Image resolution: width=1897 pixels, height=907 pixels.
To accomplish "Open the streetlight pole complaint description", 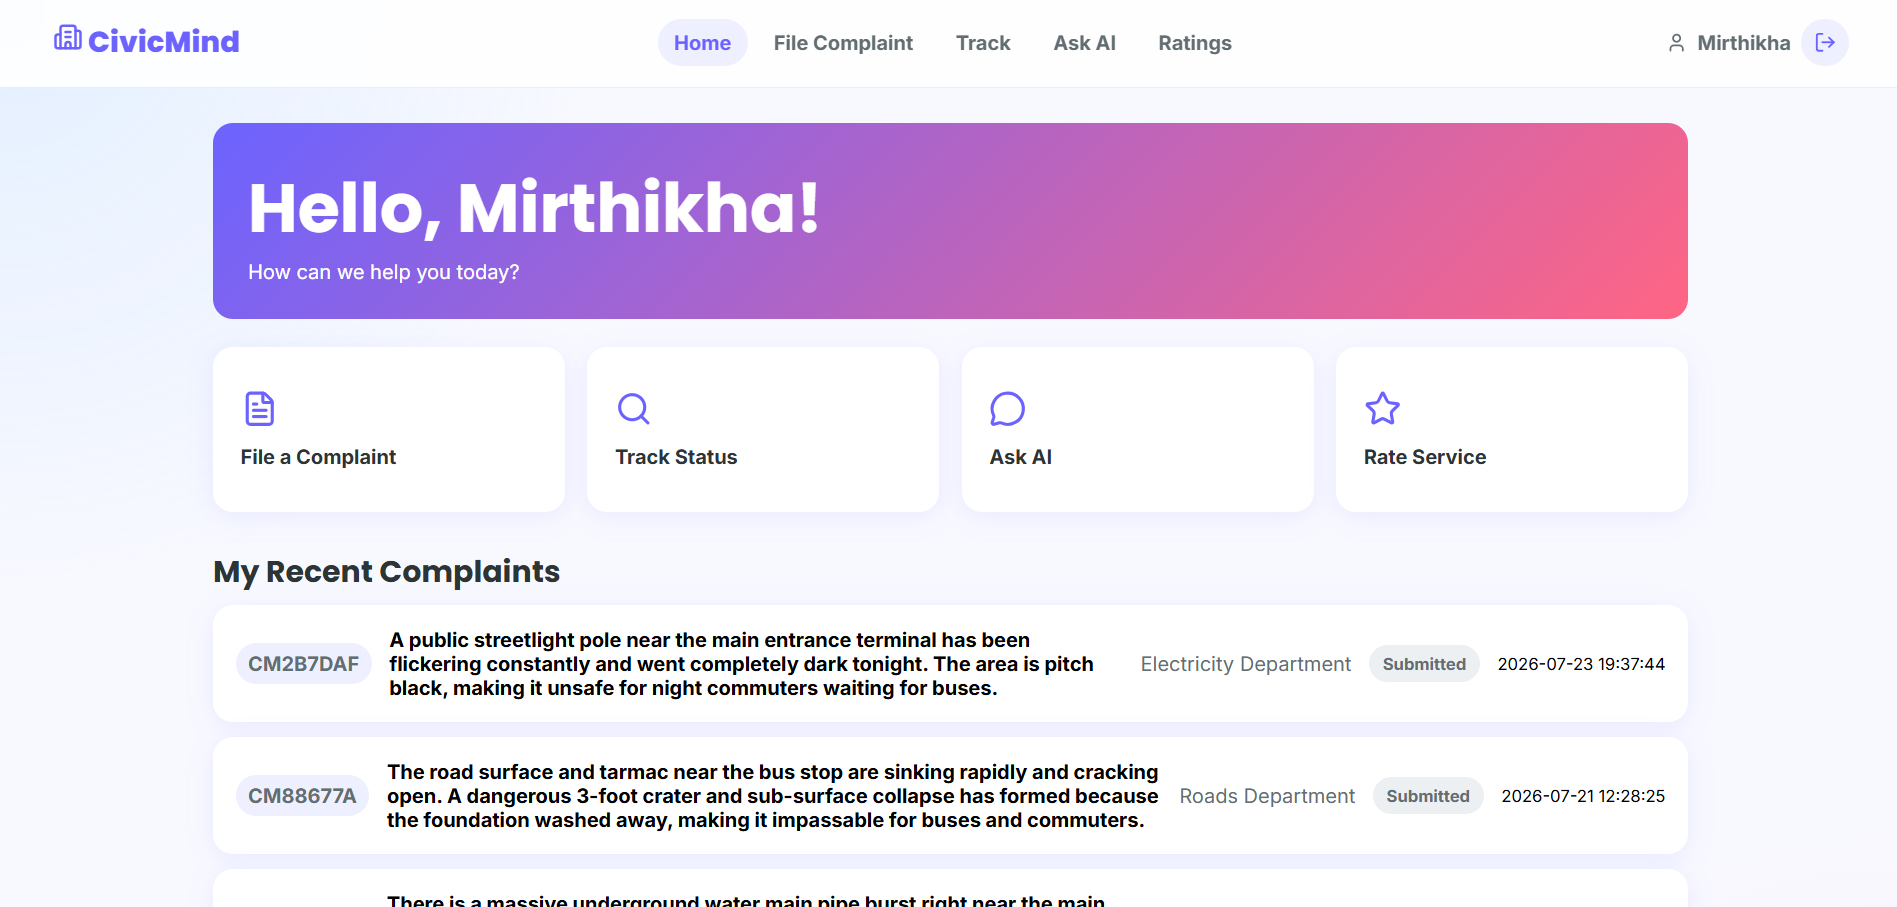I will [741, 664].
